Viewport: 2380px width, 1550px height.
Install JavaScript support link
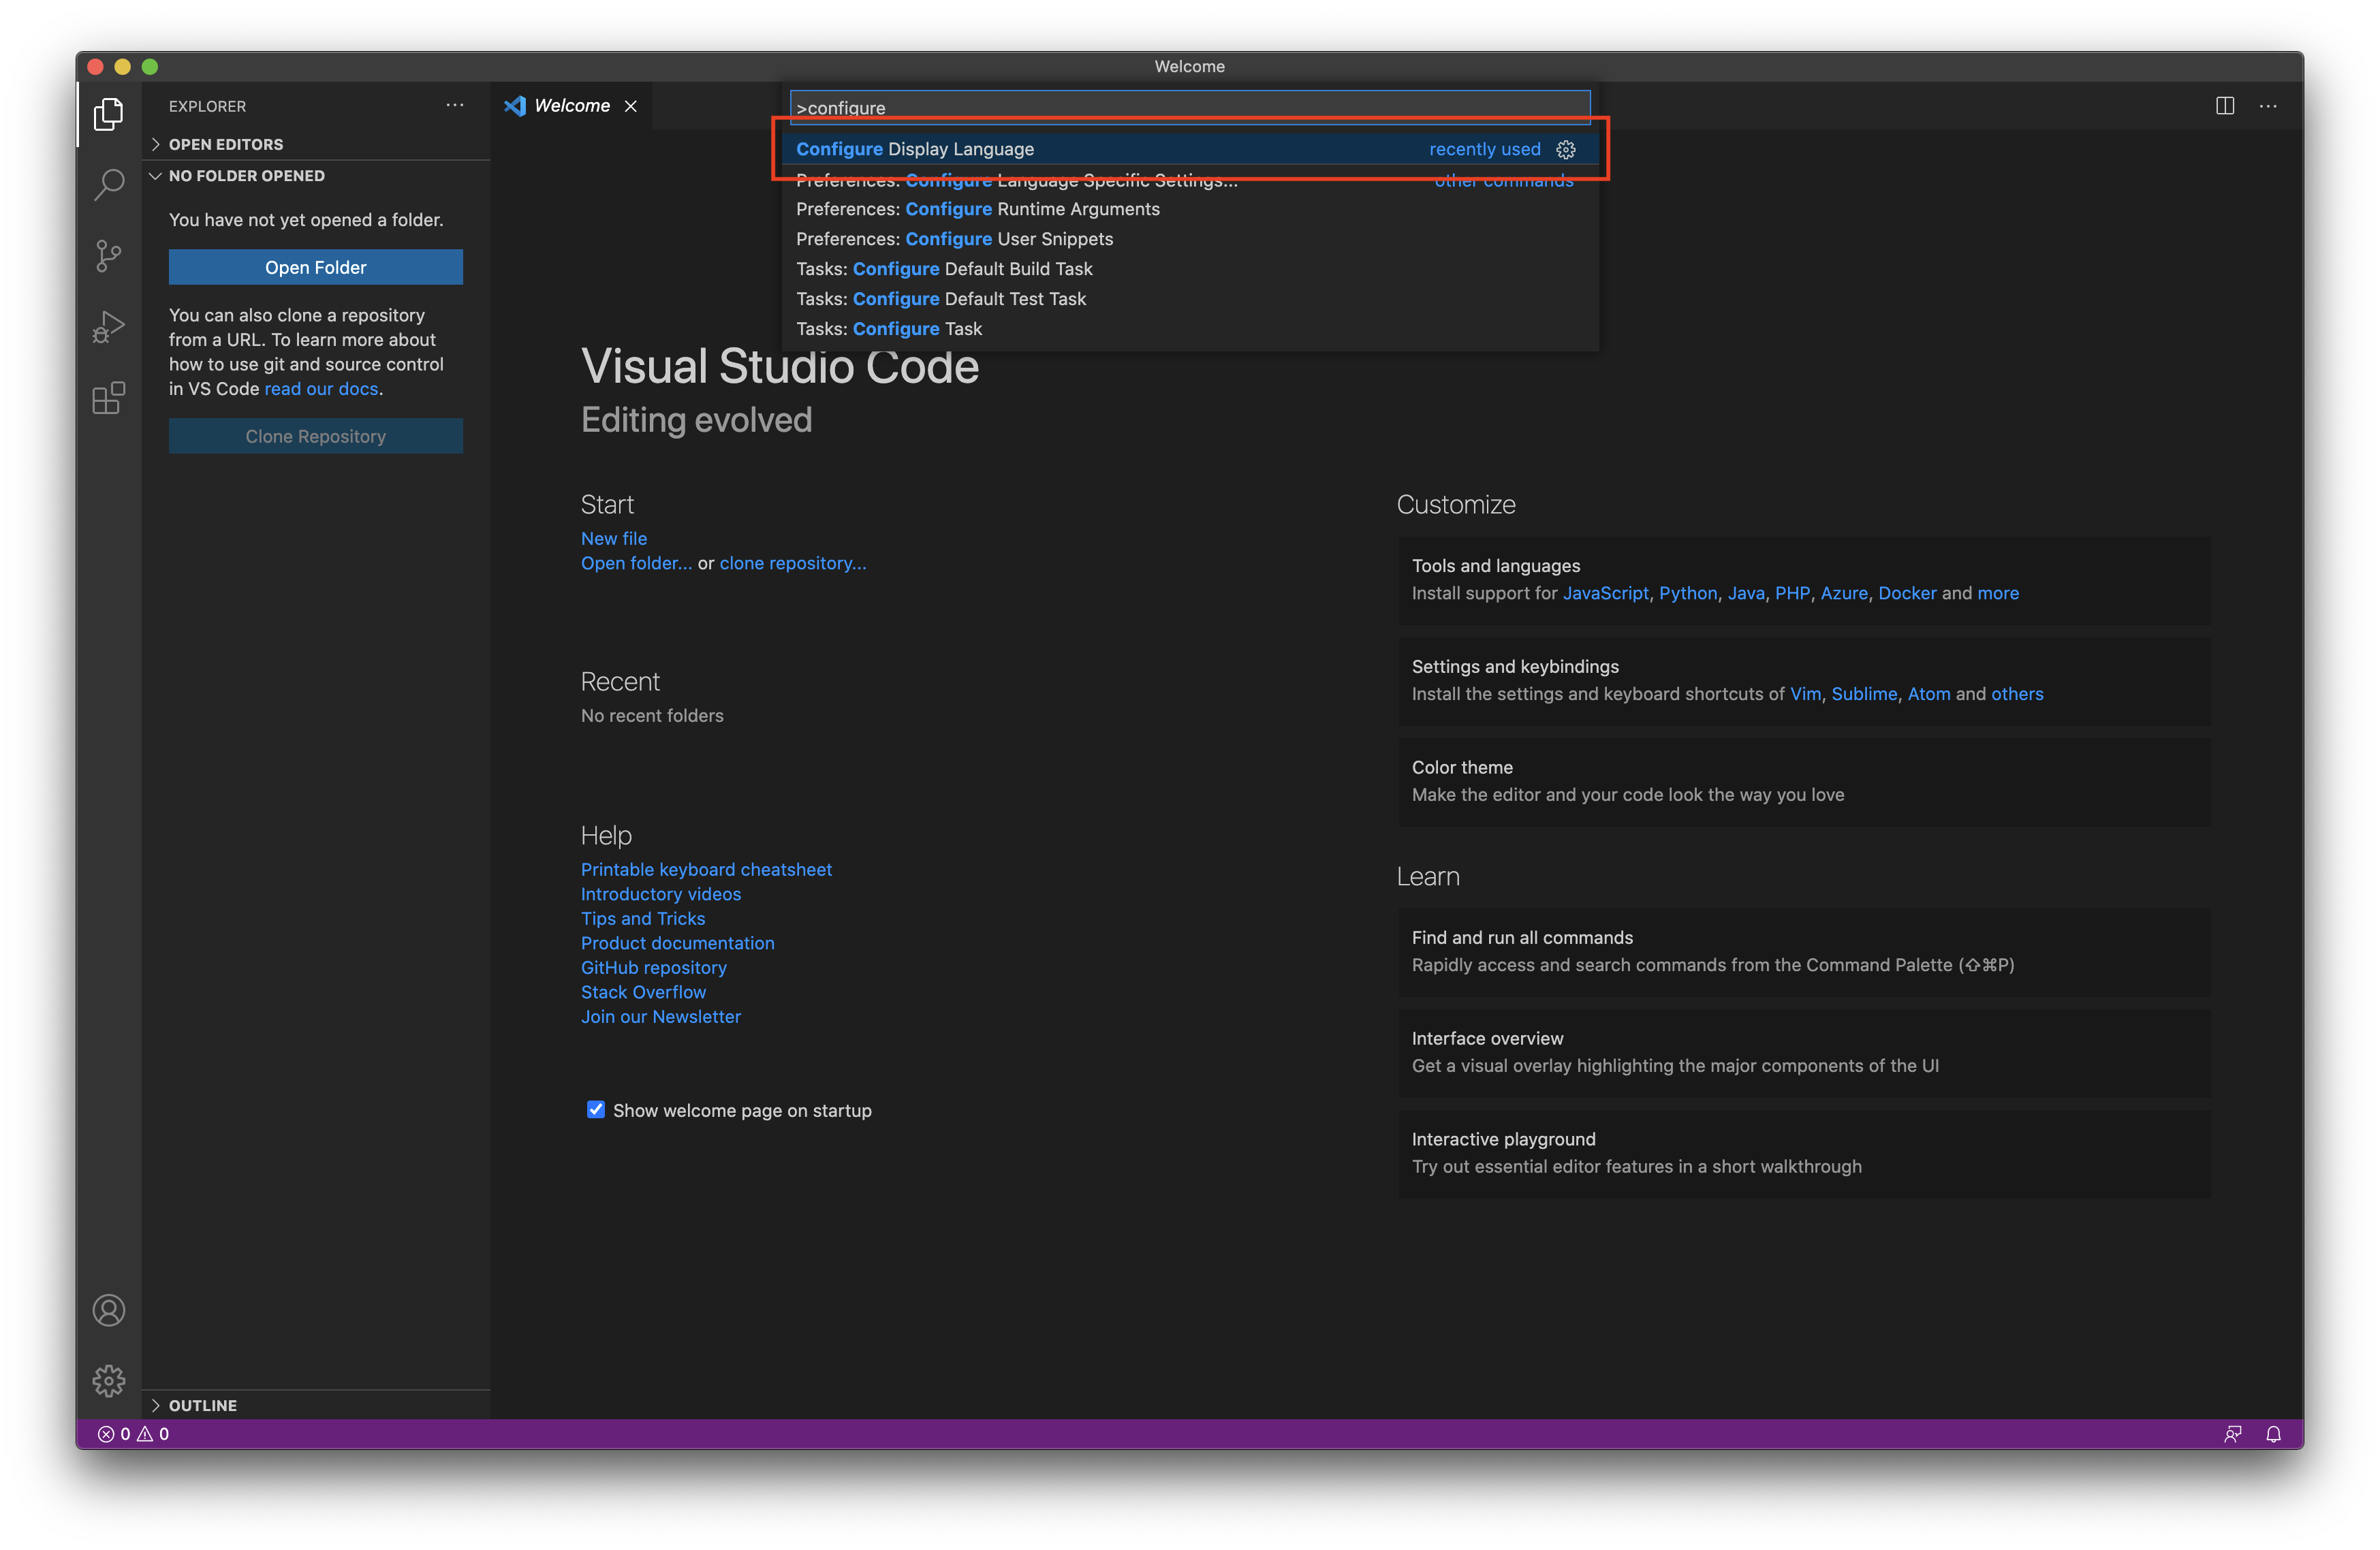1606,593
